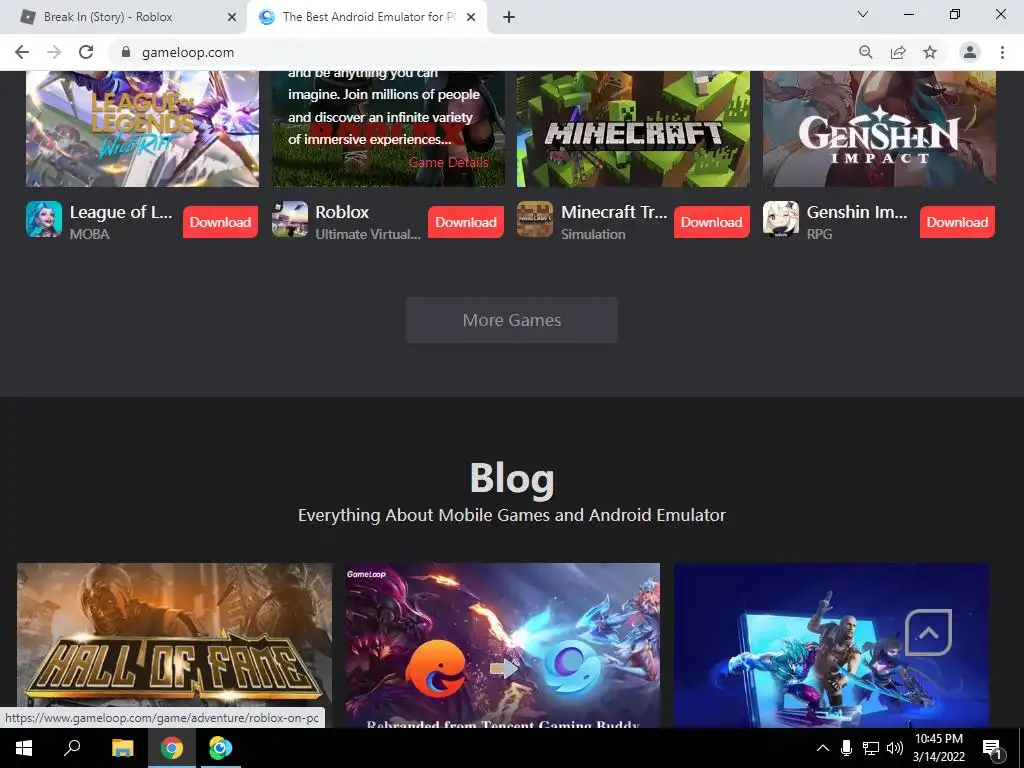This screenshot has height=768, width=1024.
Task: Reload the GameLoop page
Action: (x=86, y=52)
